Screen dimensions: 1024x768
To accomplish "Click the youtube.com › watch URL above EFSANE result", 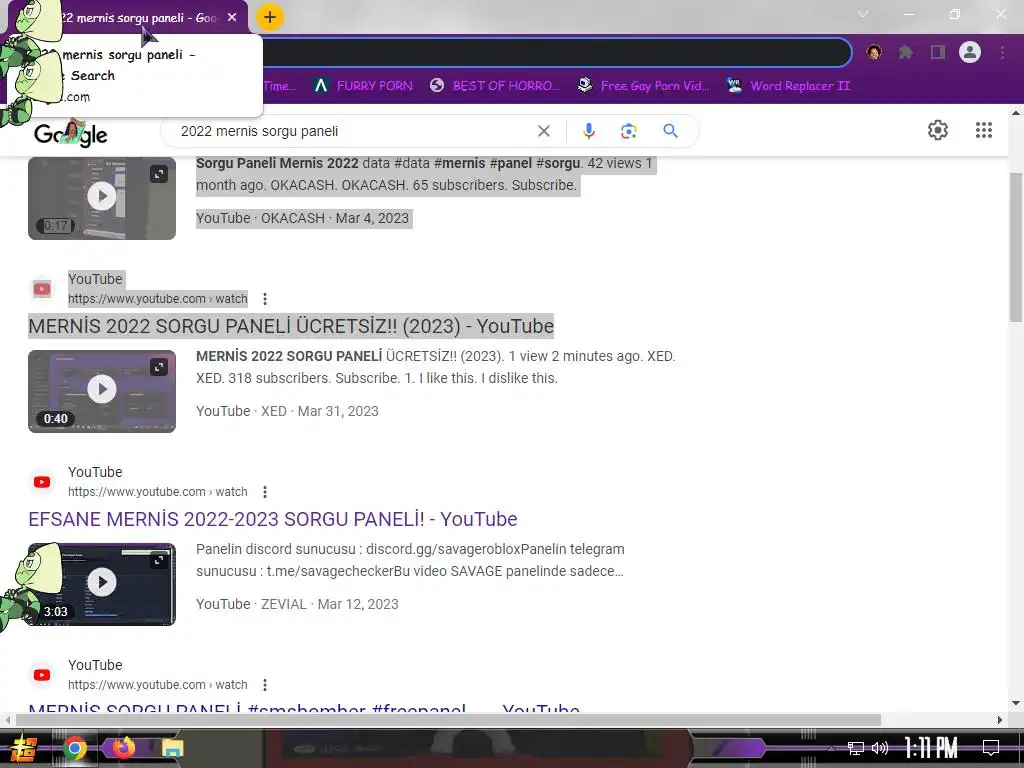I will tap(157, 492).
